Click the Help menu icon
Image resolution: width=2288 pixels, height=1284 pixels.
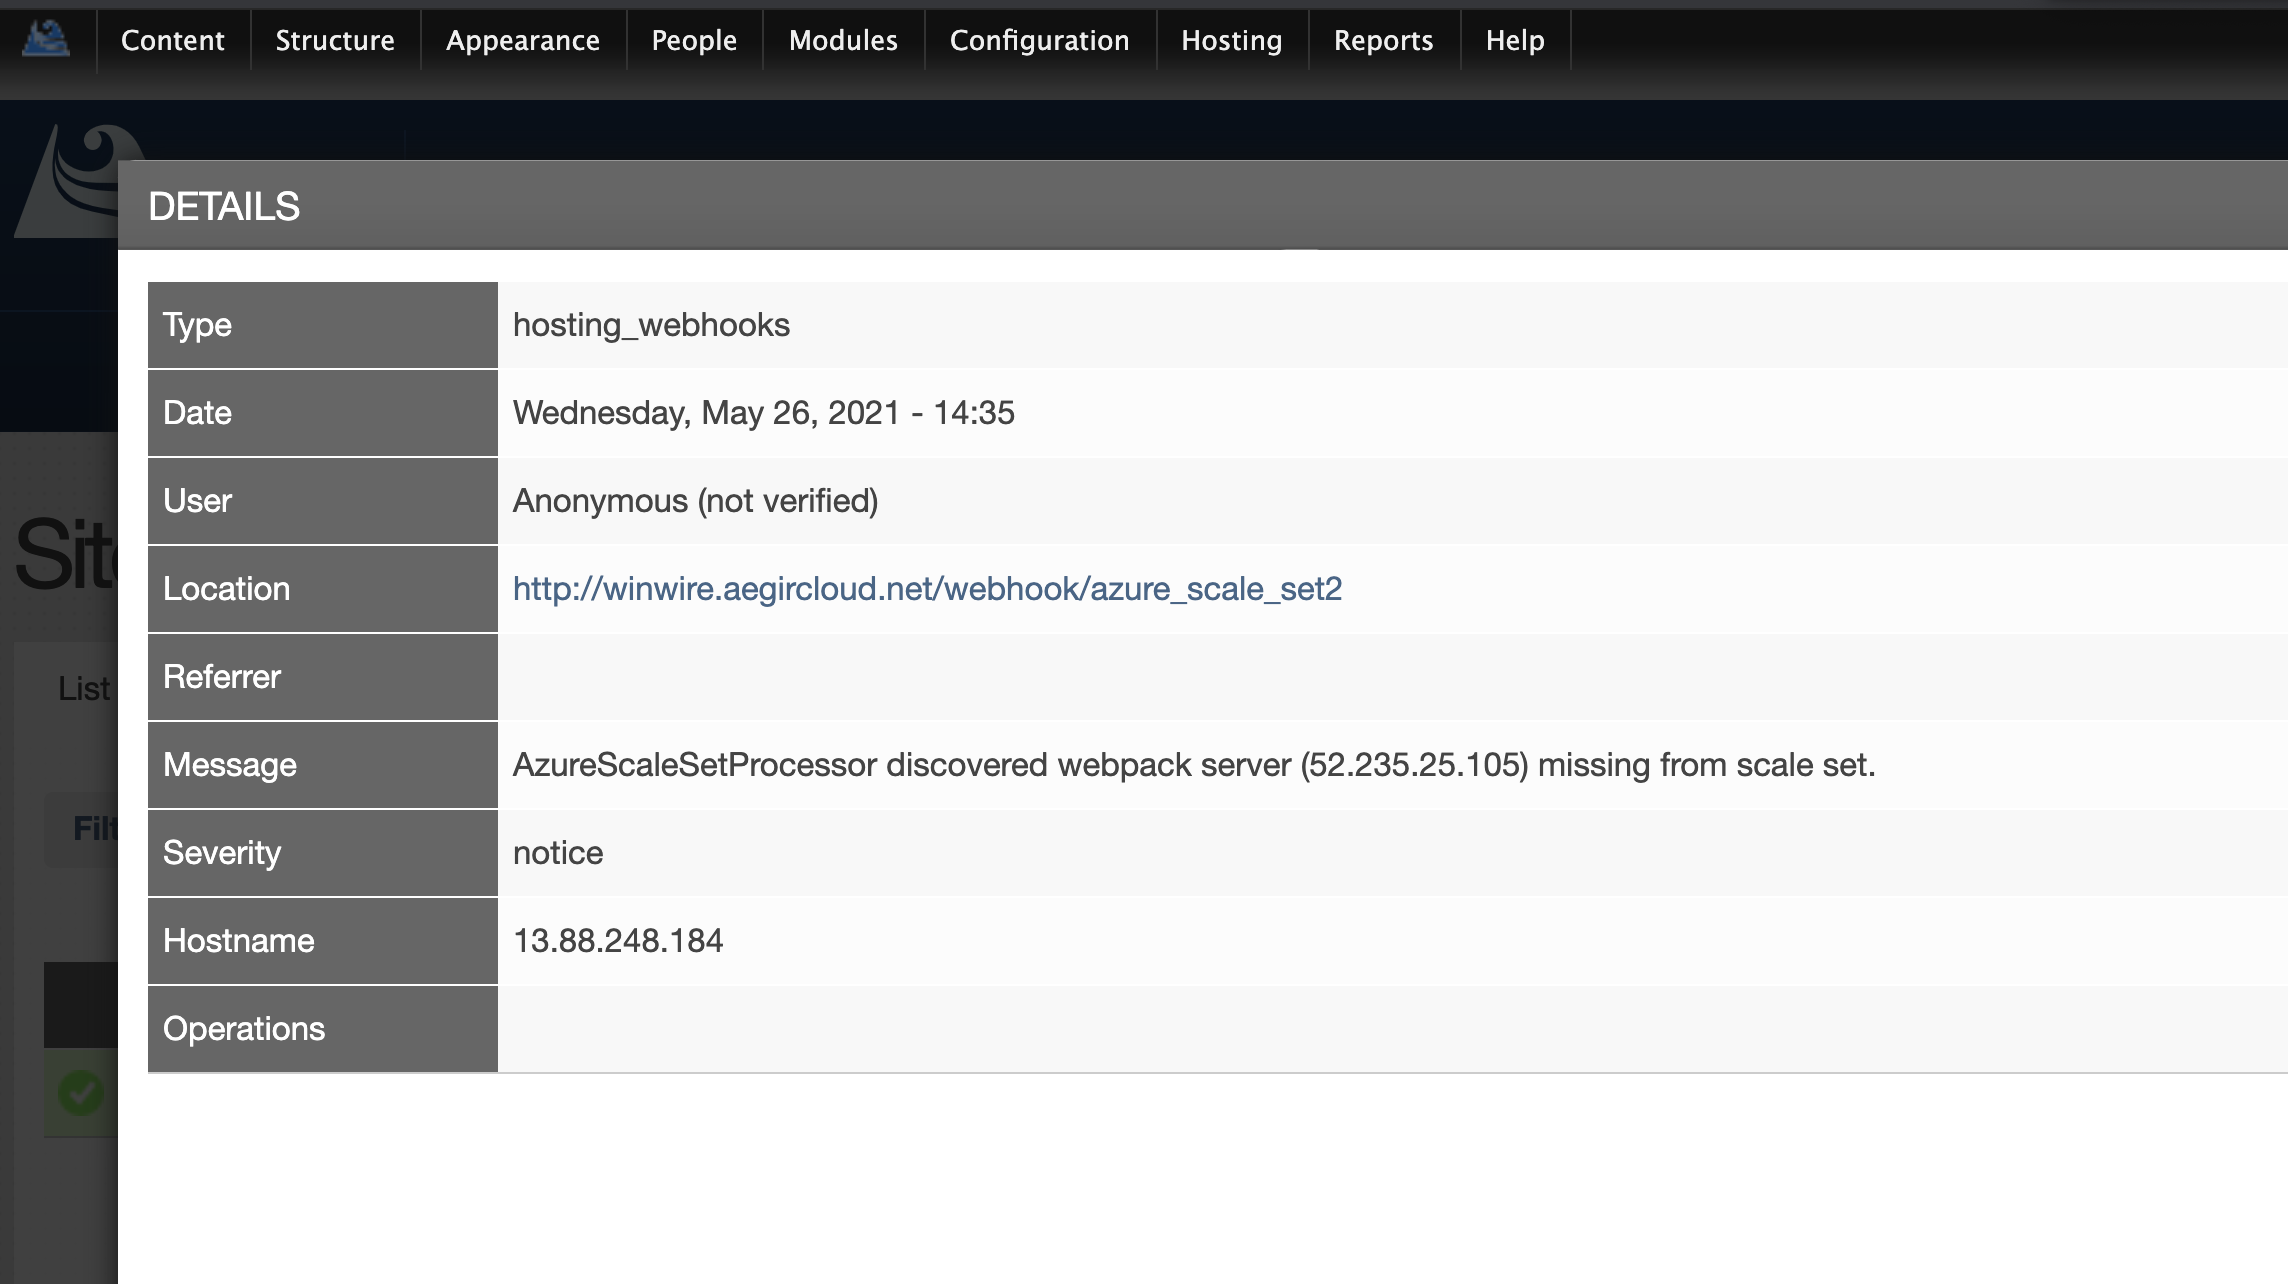point(1515,39)
